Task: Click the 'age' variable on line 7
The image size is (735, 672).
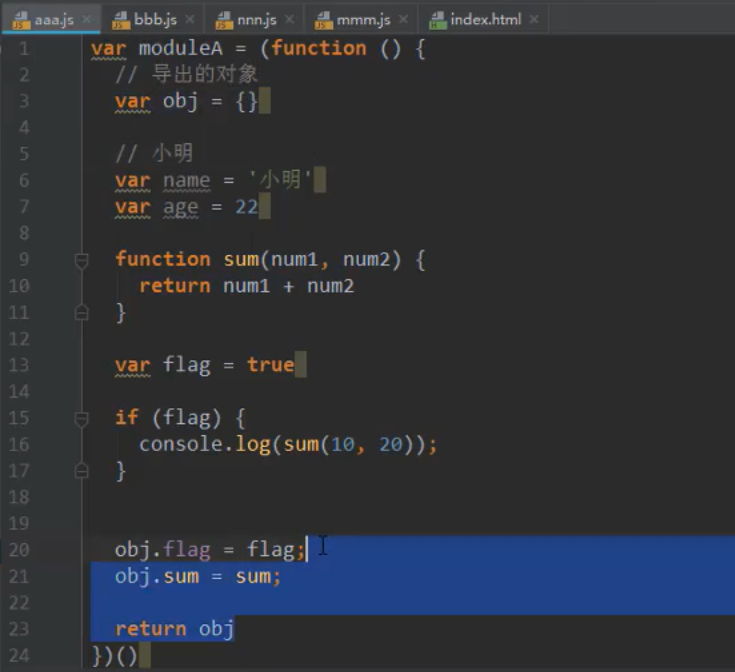Action: click(180, 208)
